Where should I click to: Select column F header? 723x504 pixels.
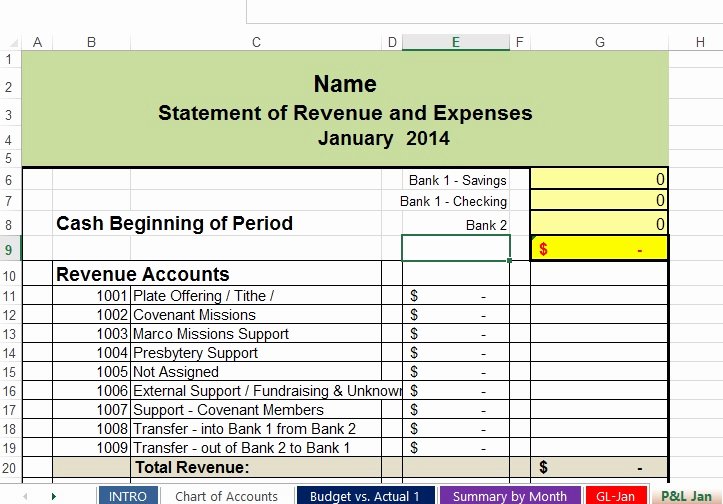point(520,42)
